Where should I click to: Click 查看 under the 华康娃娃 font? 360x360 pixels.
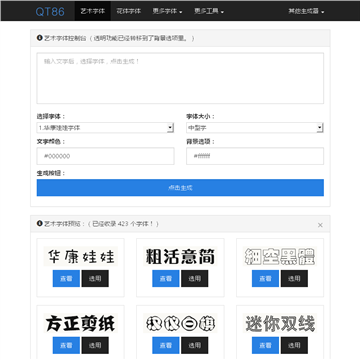click(66, 278)
